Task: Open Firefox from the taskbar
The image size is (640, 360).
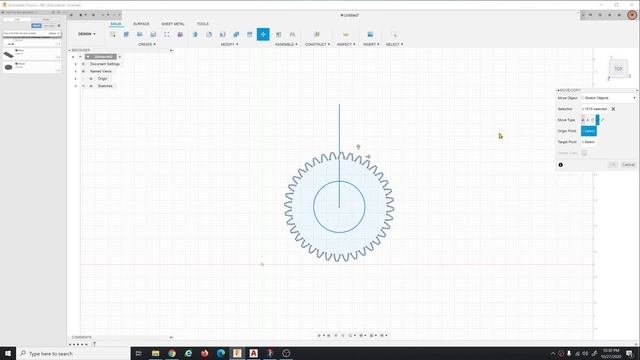Action: point(204,353)
